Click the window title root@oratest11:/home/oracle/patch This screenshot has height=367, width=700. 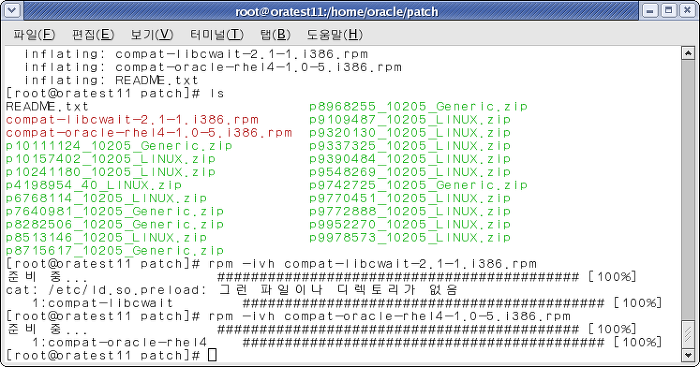(337, 12)
